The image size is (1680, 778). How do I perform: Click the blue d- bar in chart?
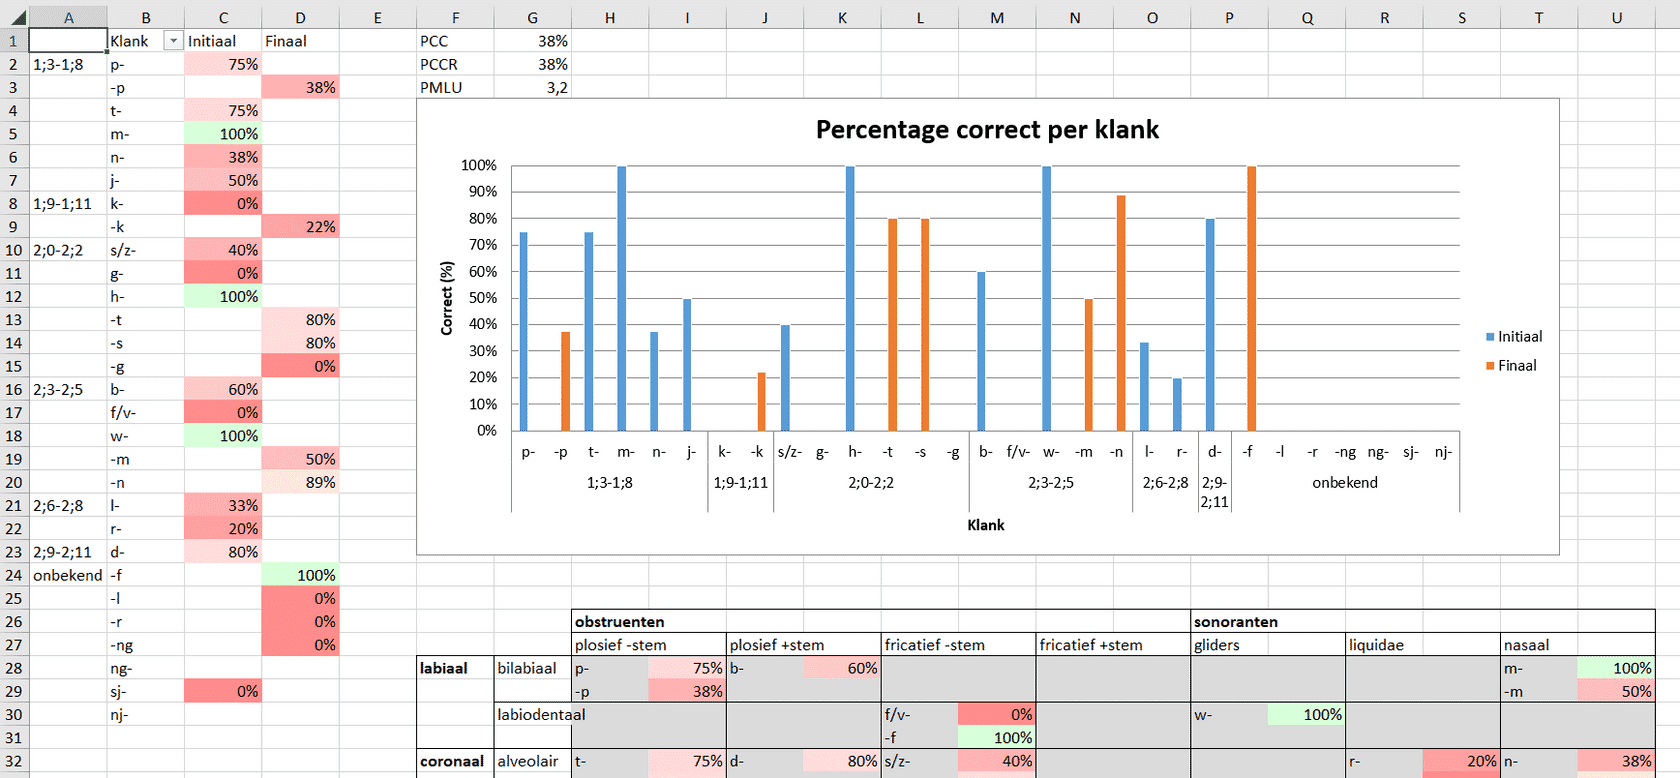click(x=1210, y=325)
